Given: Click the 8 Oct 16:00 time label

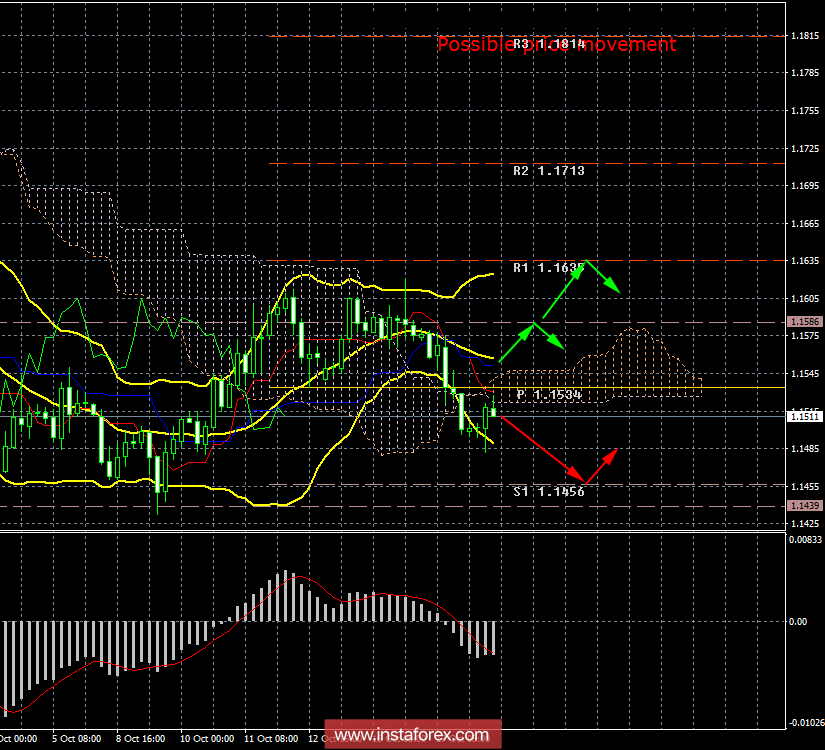Looking at the screenshot, I should 140,739.
